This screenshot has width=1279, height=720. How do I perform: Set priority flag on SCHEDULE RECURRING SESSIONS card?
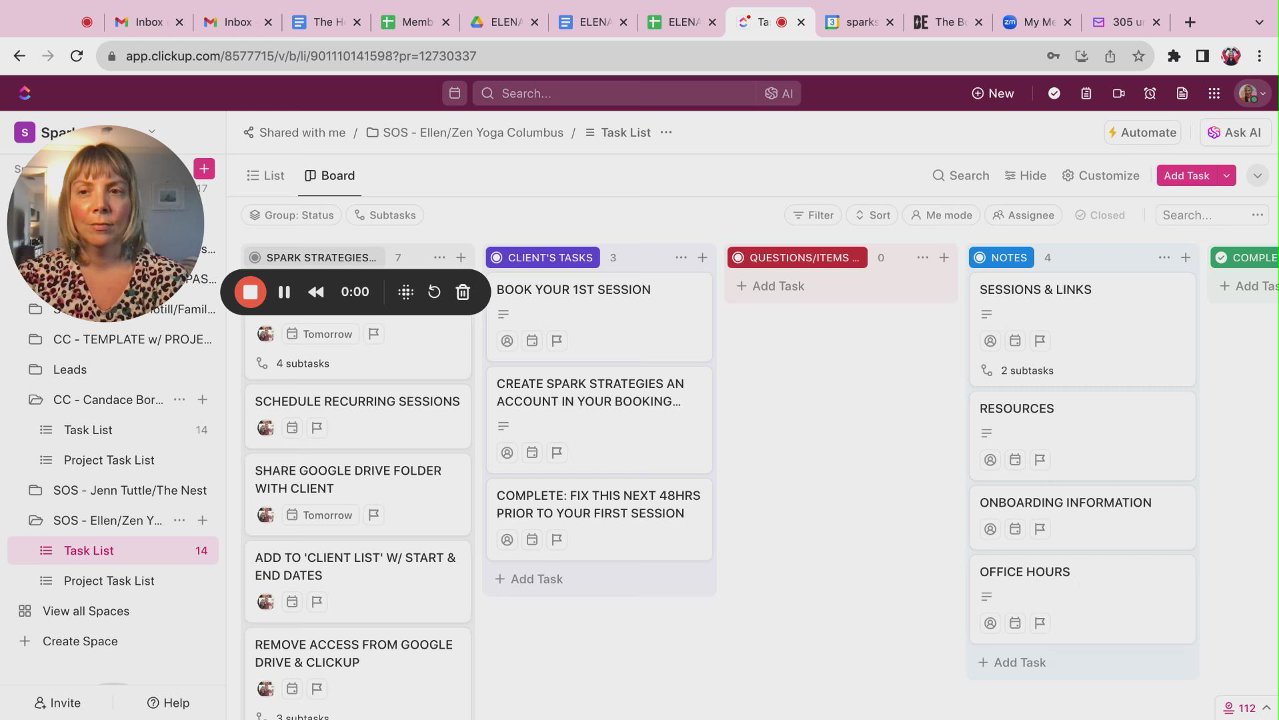317,428
